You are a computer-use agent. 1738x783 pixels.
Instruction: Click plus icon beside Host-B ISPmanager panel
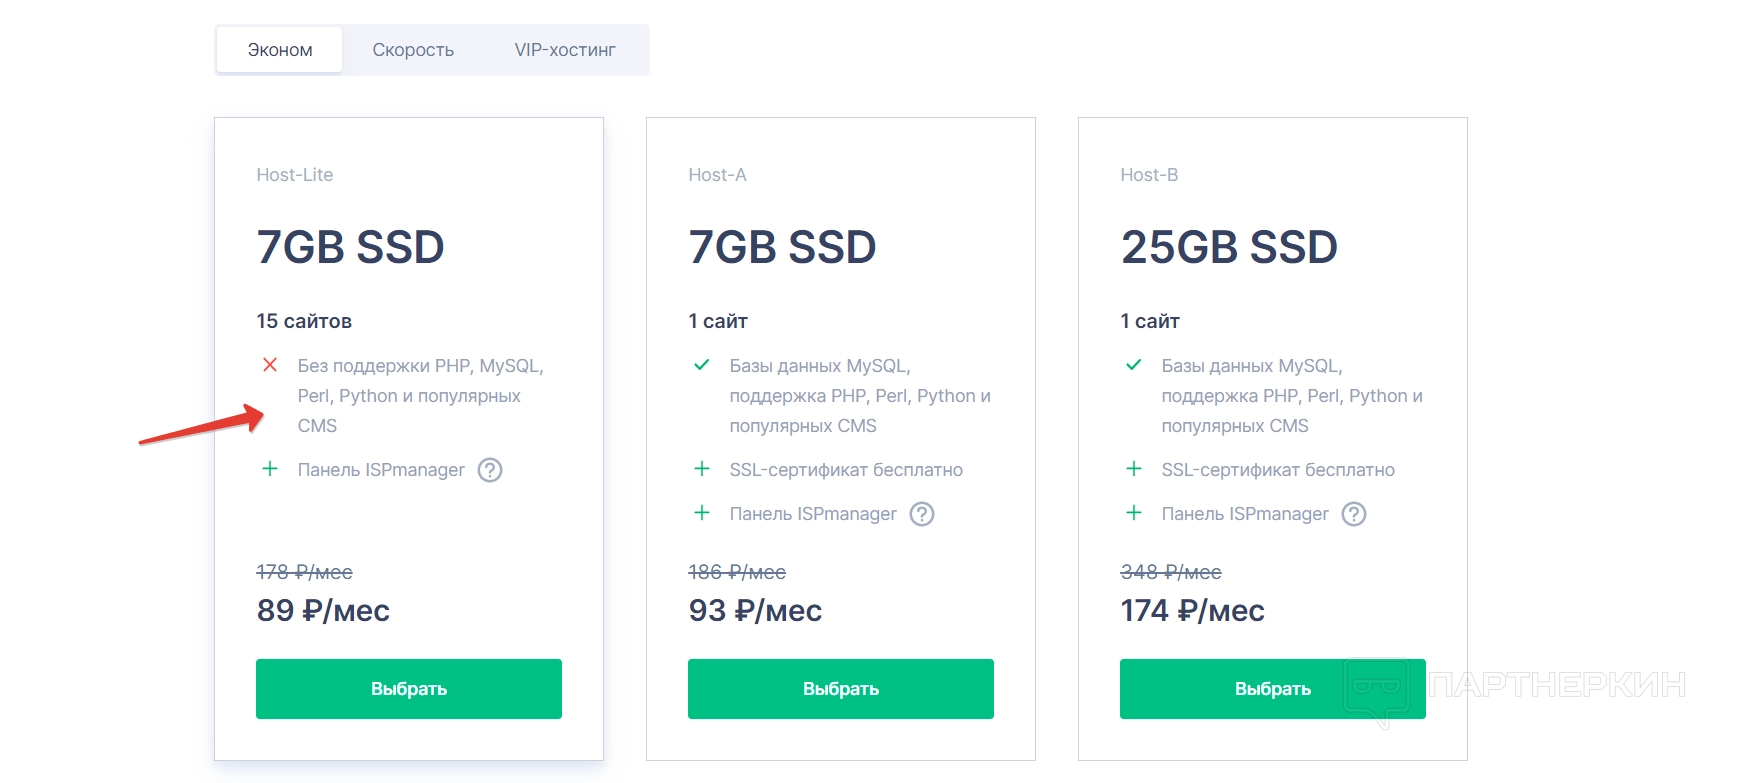pos(1134,513)
